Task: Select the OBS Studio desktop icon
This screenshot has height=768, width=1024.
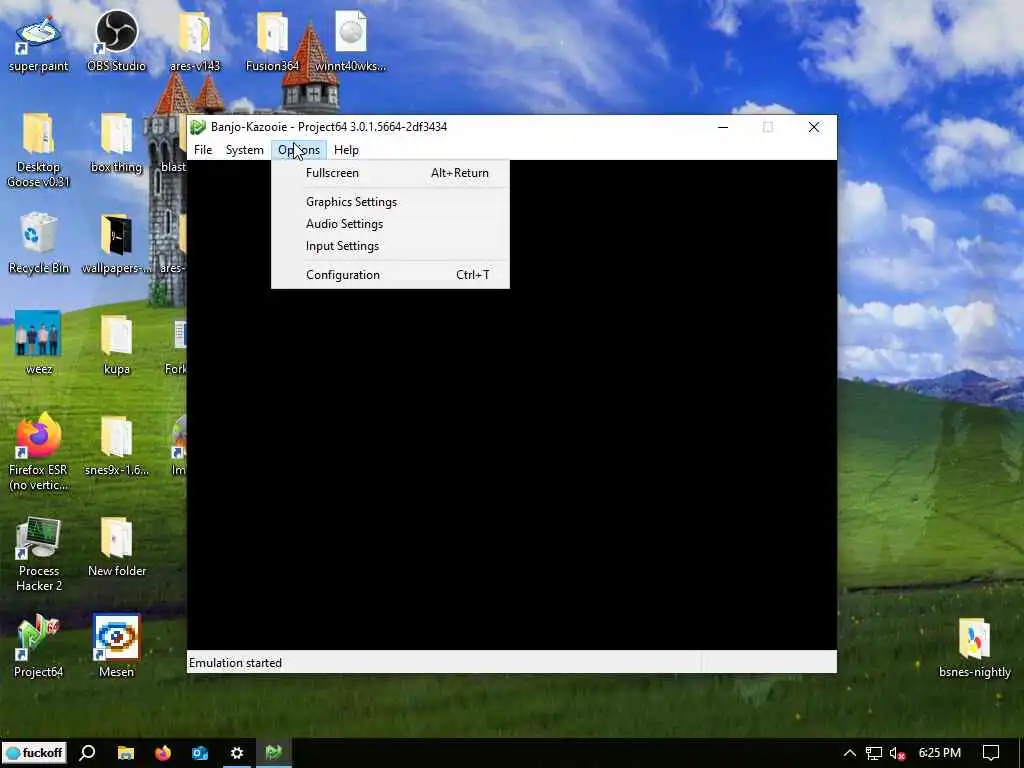Action: point(116,42)
